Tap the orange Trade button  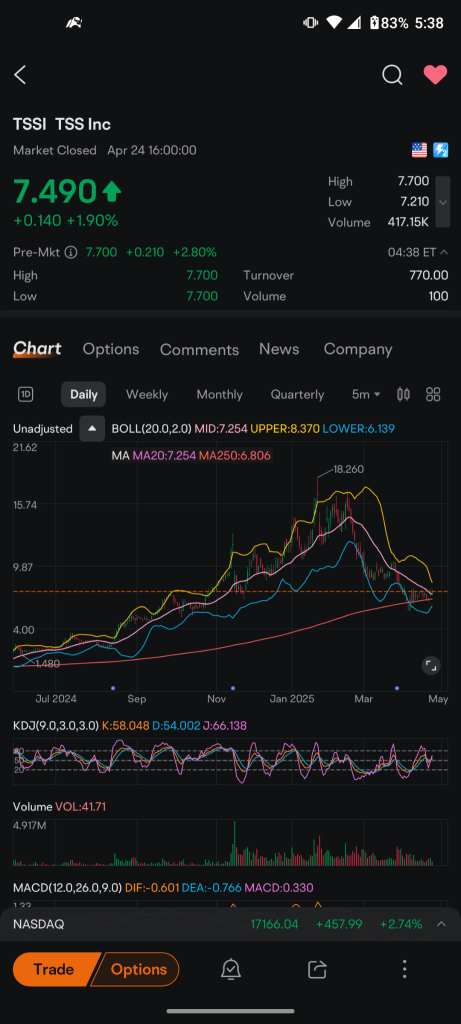tap(55, 969)
